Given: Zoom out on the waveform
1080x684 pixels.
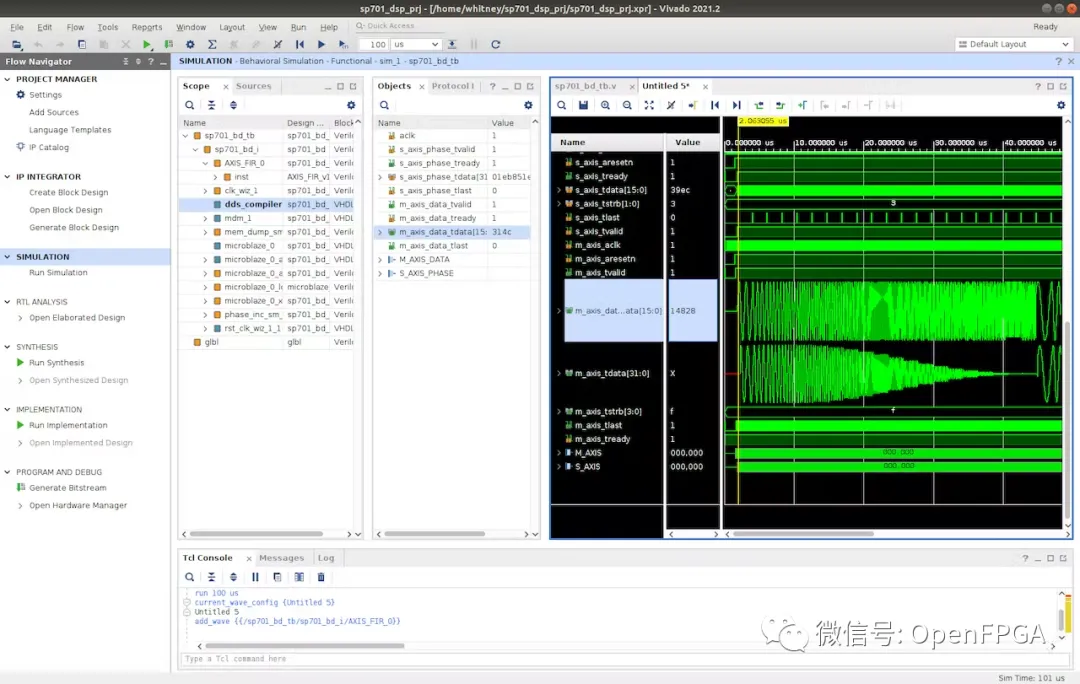Looking at the screenshot, I should tap(627, 105).
